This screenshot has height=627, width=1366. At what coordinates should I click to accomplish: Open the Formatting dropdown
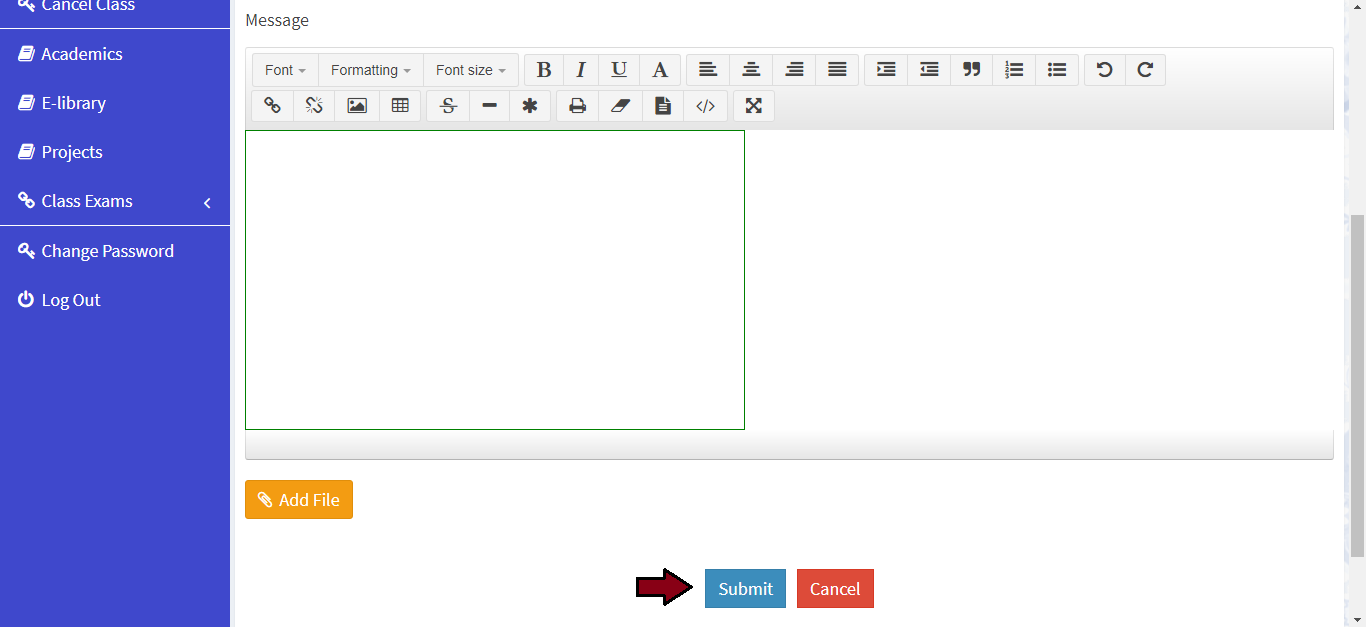point(371,70)
